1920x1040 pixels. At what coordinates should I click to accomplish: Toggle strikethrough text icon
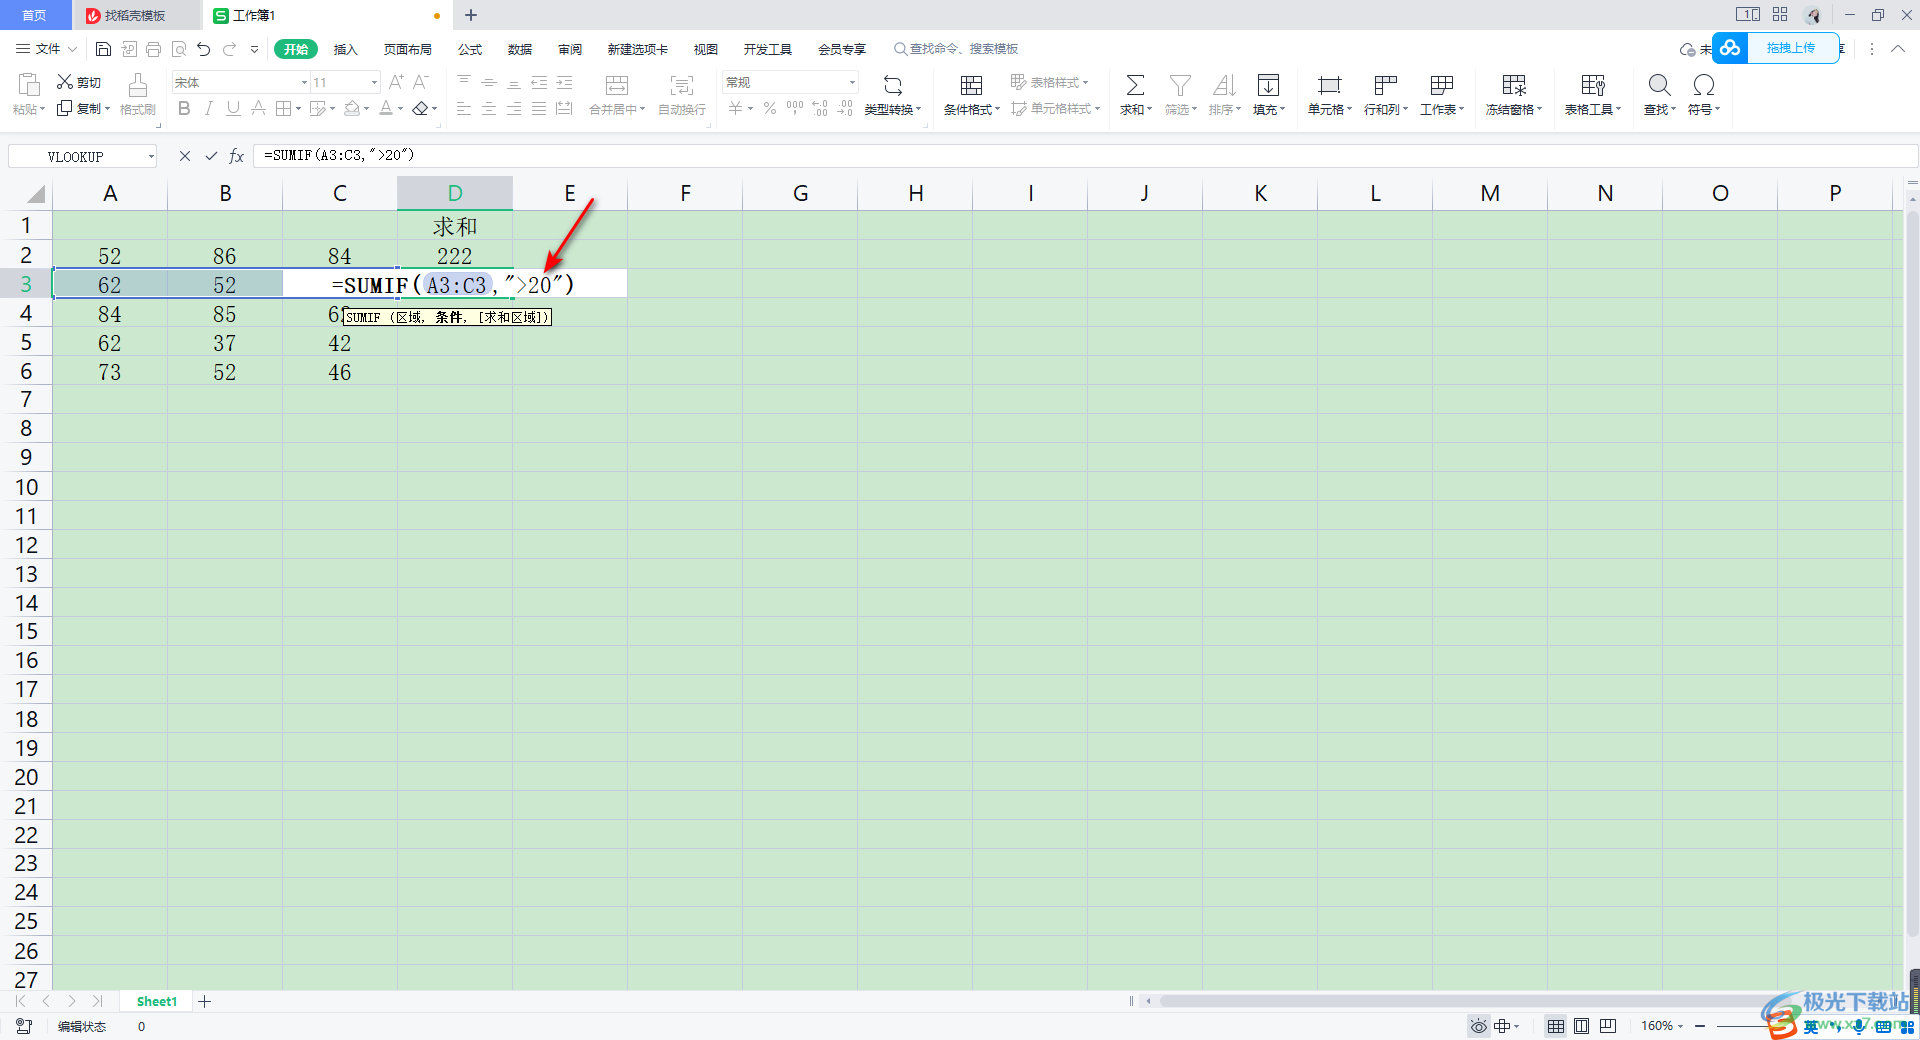click(x=258, y=109)
